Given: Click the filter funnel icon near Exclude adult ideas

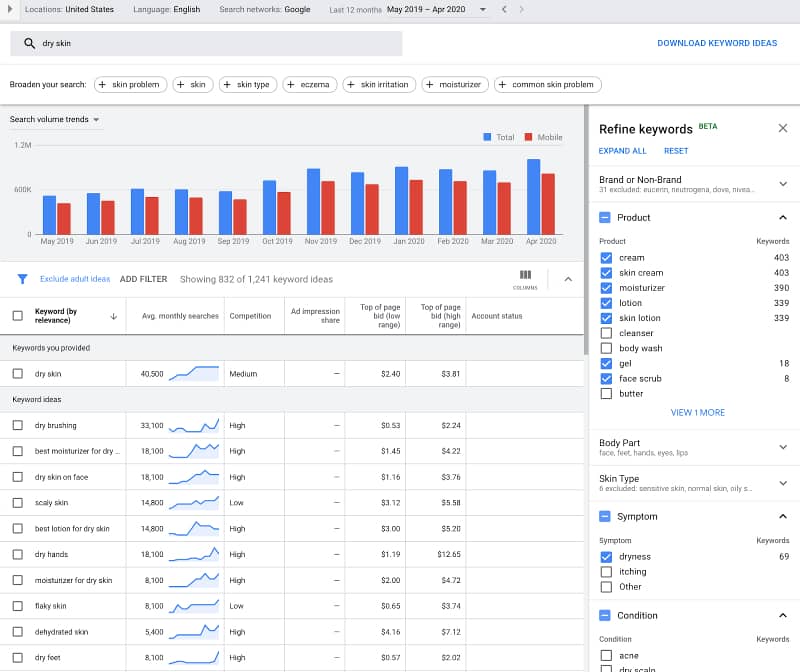Looking at the screenshot, I should (22, 279).
